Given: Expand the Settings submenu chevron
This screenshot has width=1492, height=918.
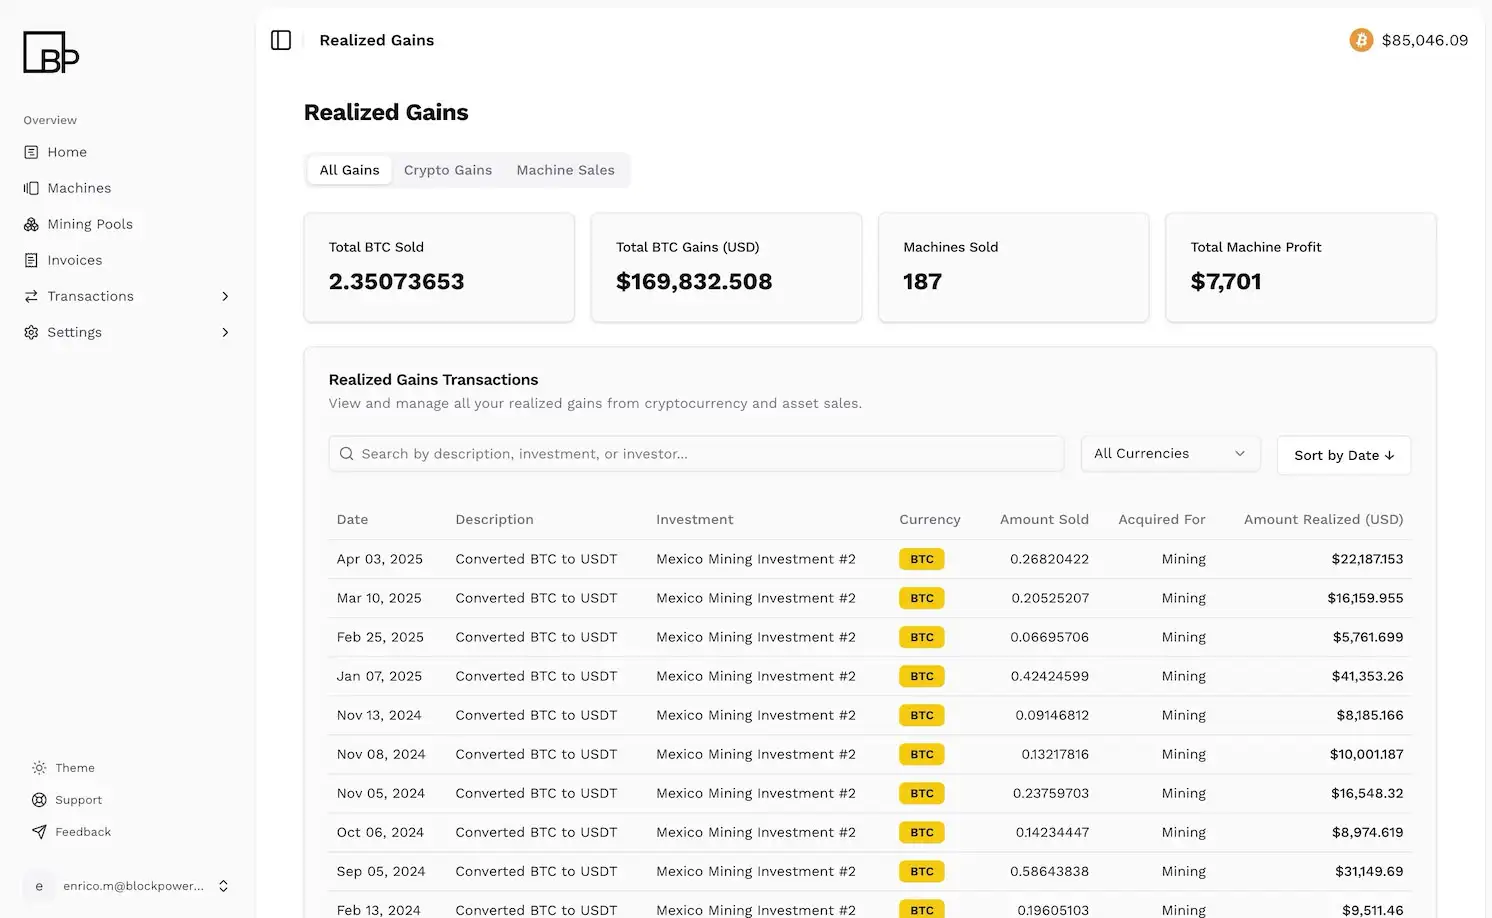Looking at the screenshot, I should coord(225,332).
